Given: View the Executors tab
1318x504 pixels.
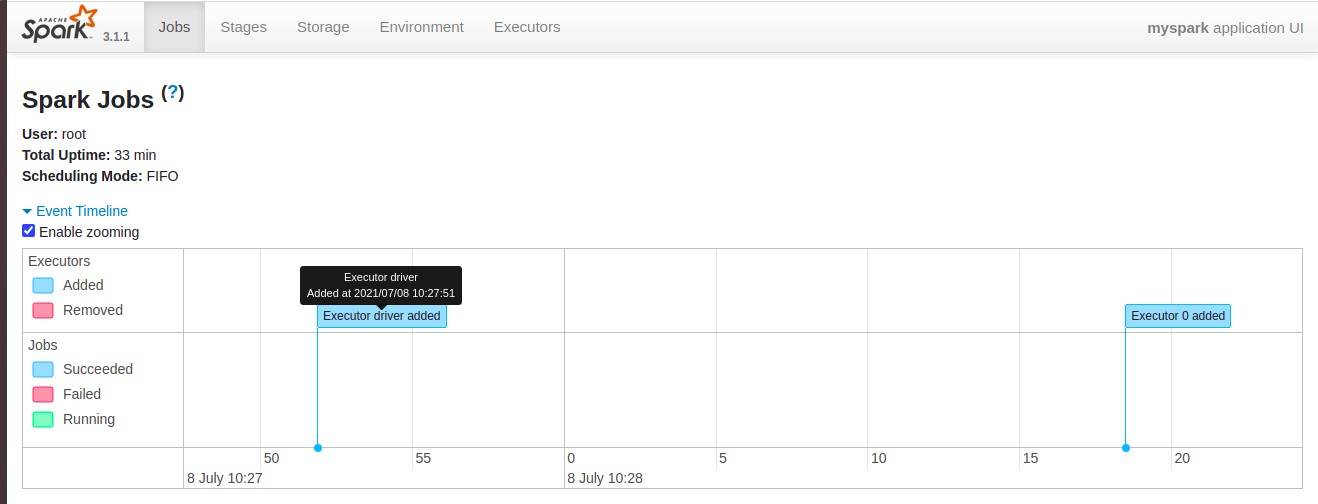Looking at the screenshot, I should (527, 27).
